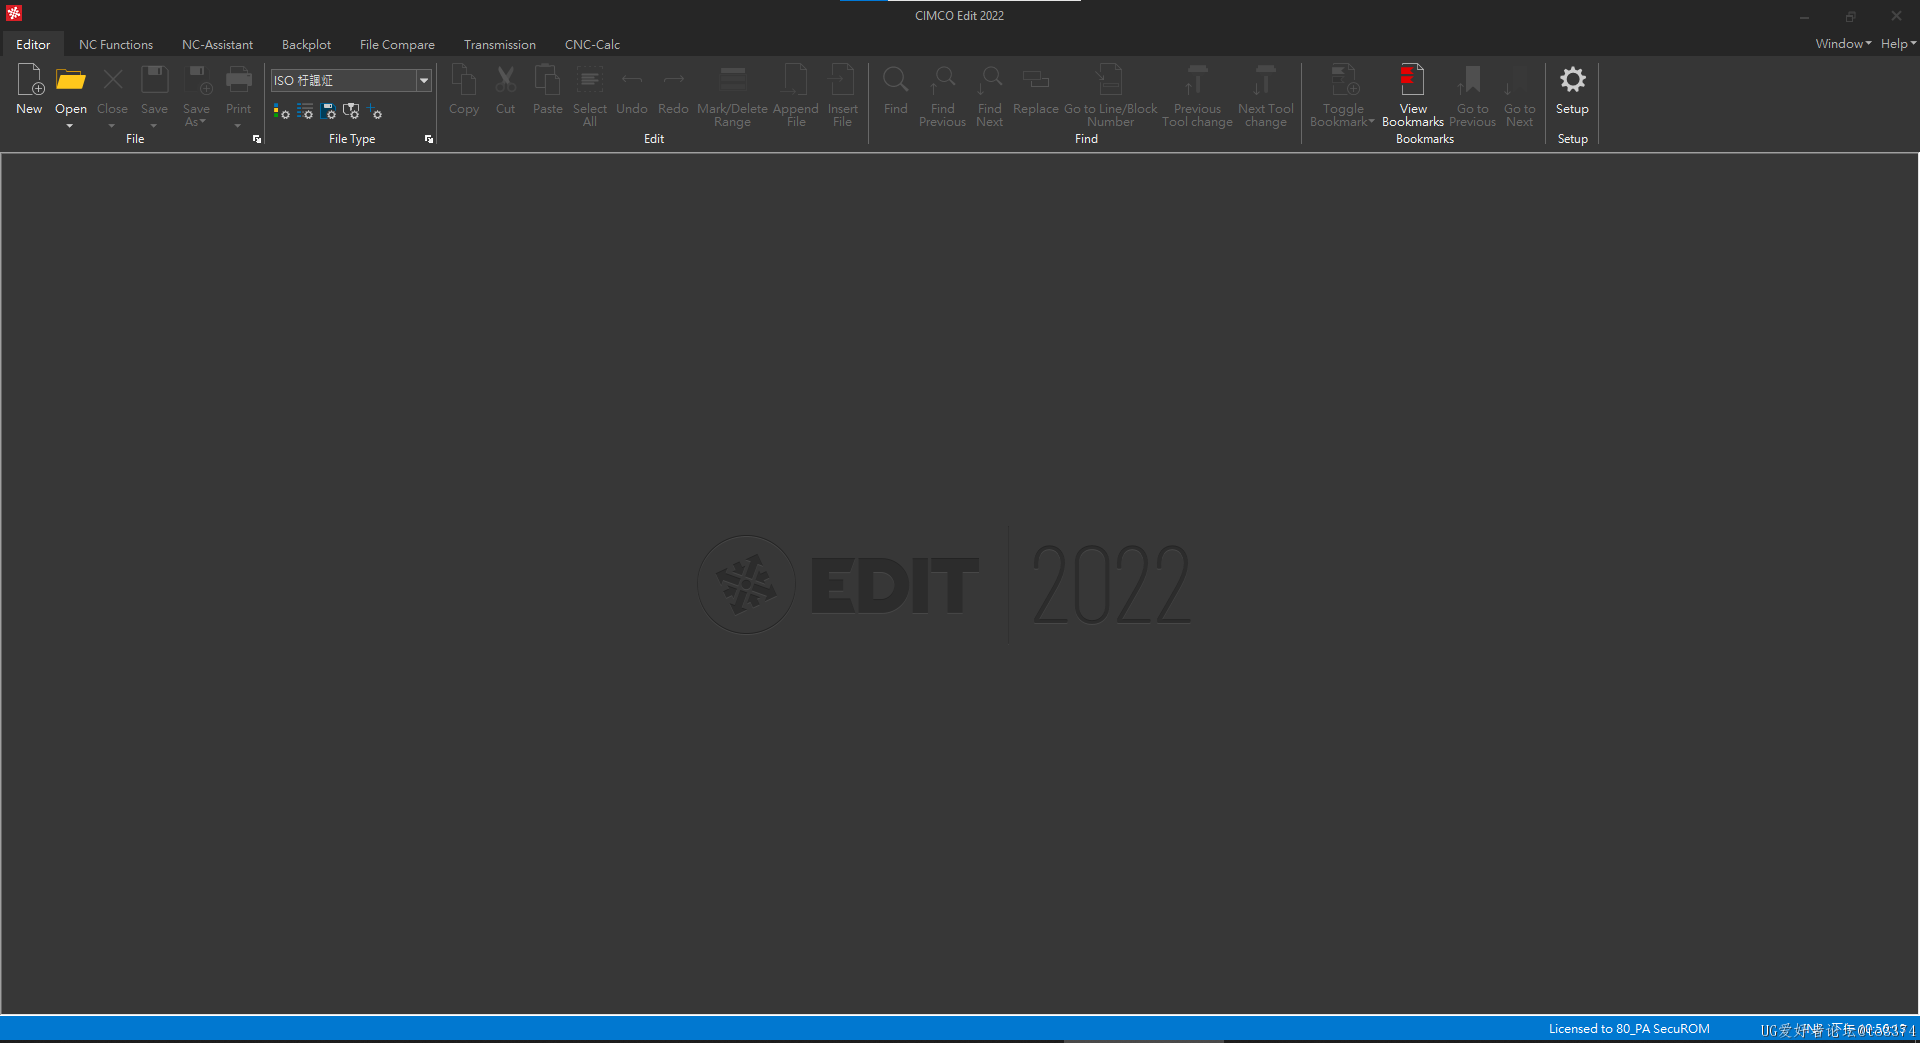Expand the ISO file type combo box arrow
Viewport: 1920px width, 1043px height.
pos(424,80)
